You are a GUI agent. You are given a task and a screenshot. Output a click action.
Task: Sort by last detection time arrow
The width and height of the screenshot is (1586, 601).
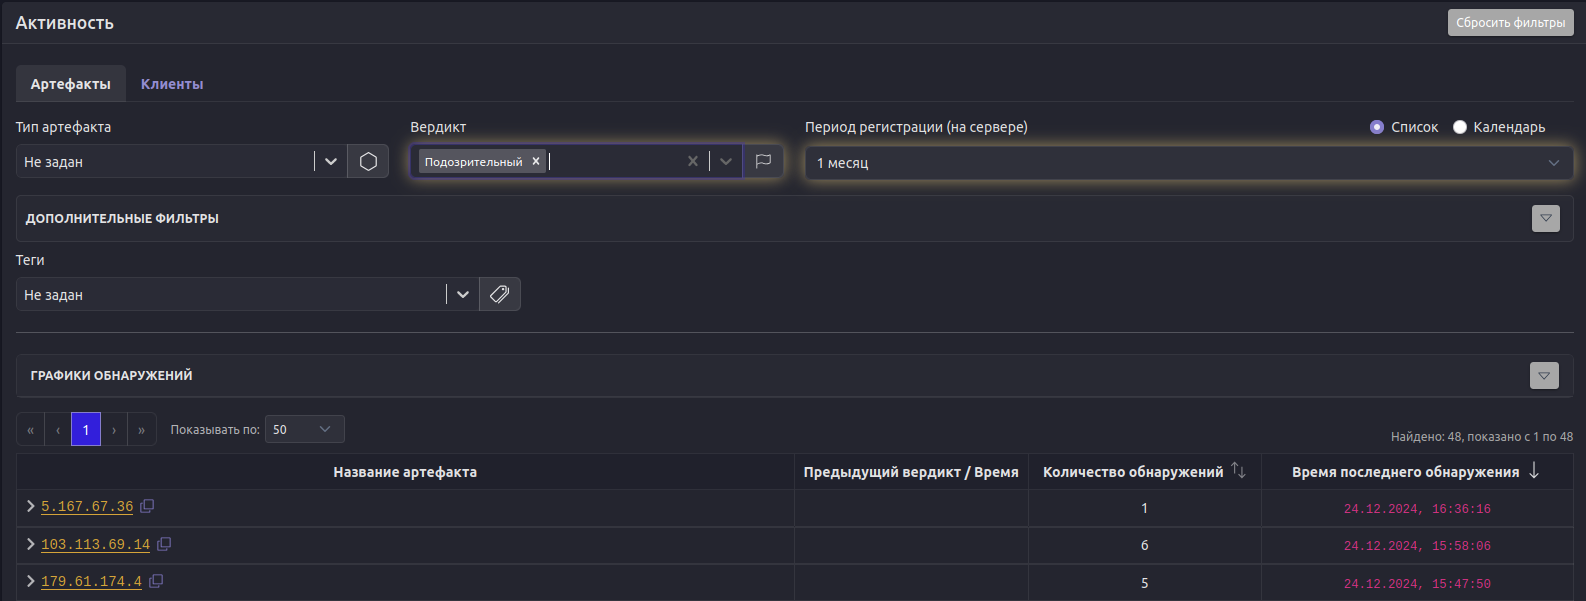click(x=1534, y=471)
